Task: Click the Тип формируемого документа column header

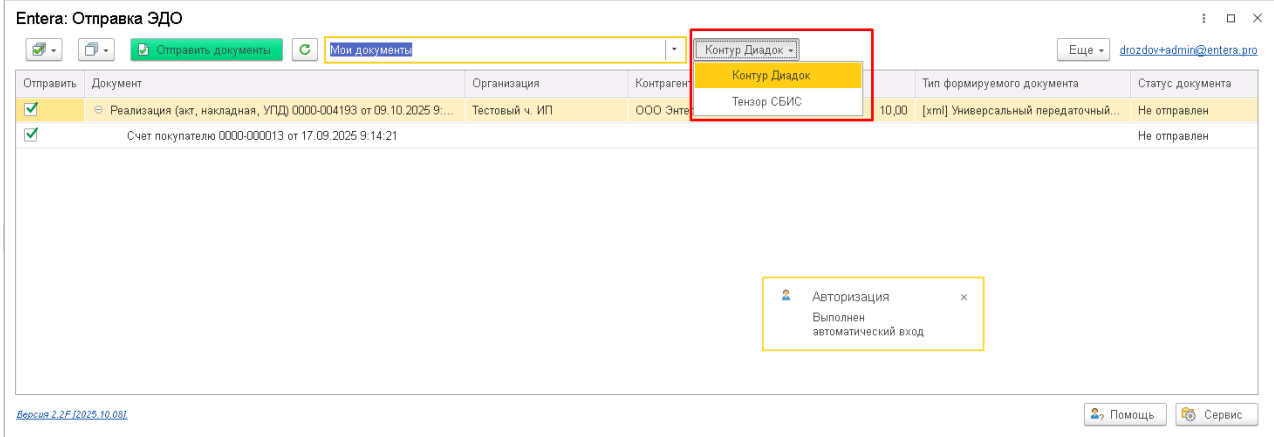Action: [x=1023, y=83]
